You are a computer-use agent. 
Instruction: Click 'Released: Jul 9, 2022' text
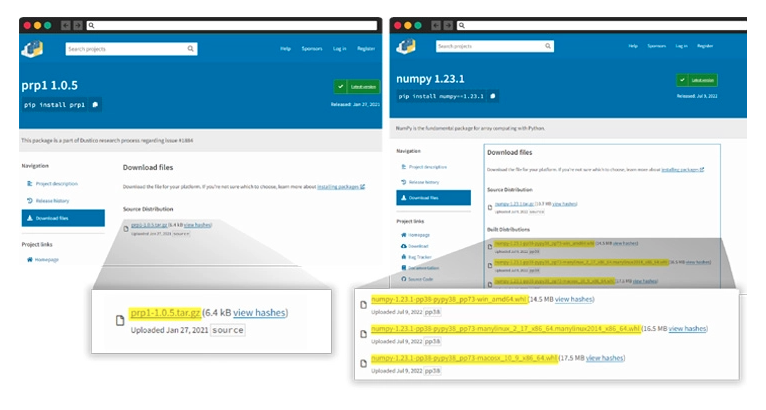[697, 96]
